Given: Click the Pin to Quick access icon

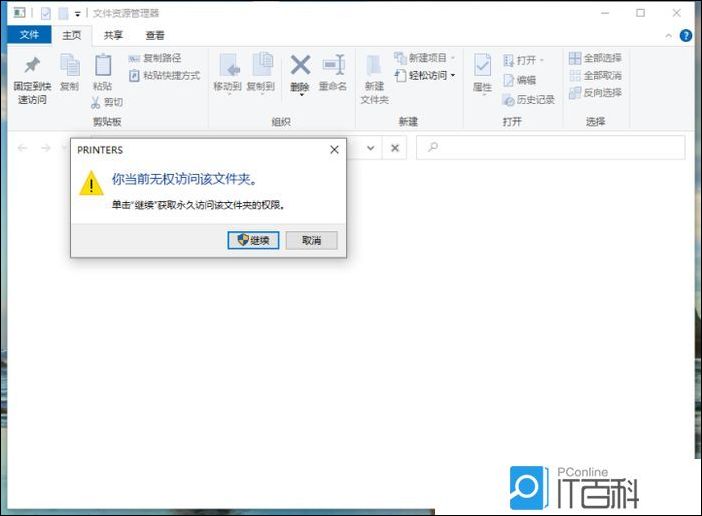Looking at the screenshot, I should [x=32, y=65].
